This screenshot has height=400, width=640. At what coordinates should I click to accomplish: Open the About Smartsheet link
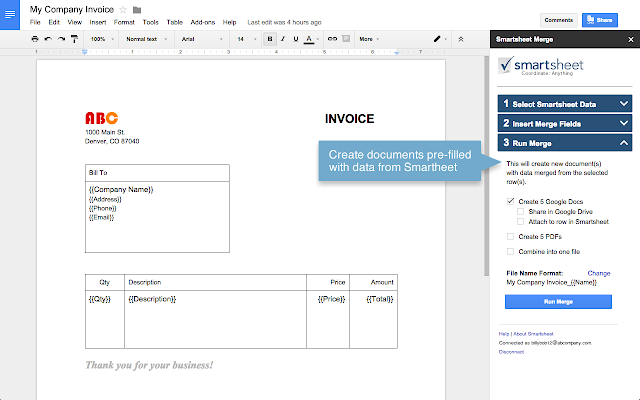click(533, 334)
